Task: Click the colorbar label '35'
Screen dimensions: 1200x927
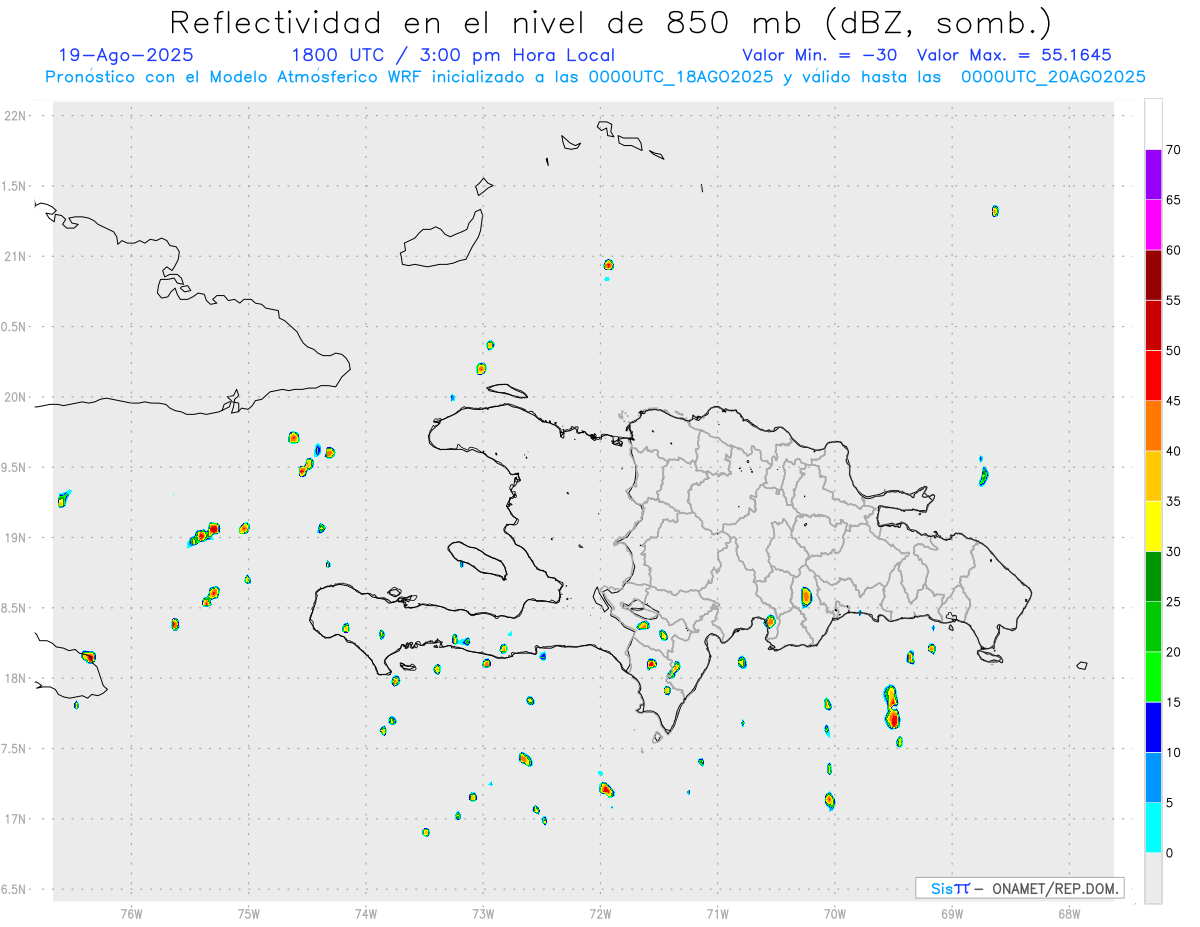Action: tap(1173, 501)
